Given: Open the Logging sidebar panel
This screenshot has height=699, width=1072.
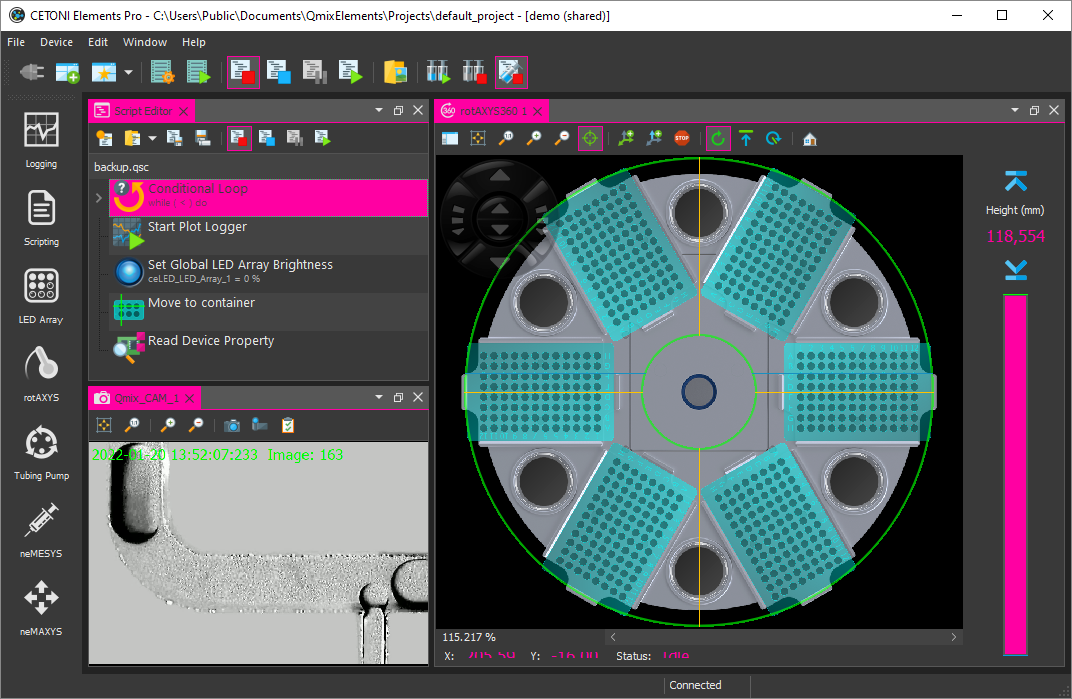Looking at the screenshot, I should click(41, 139).
